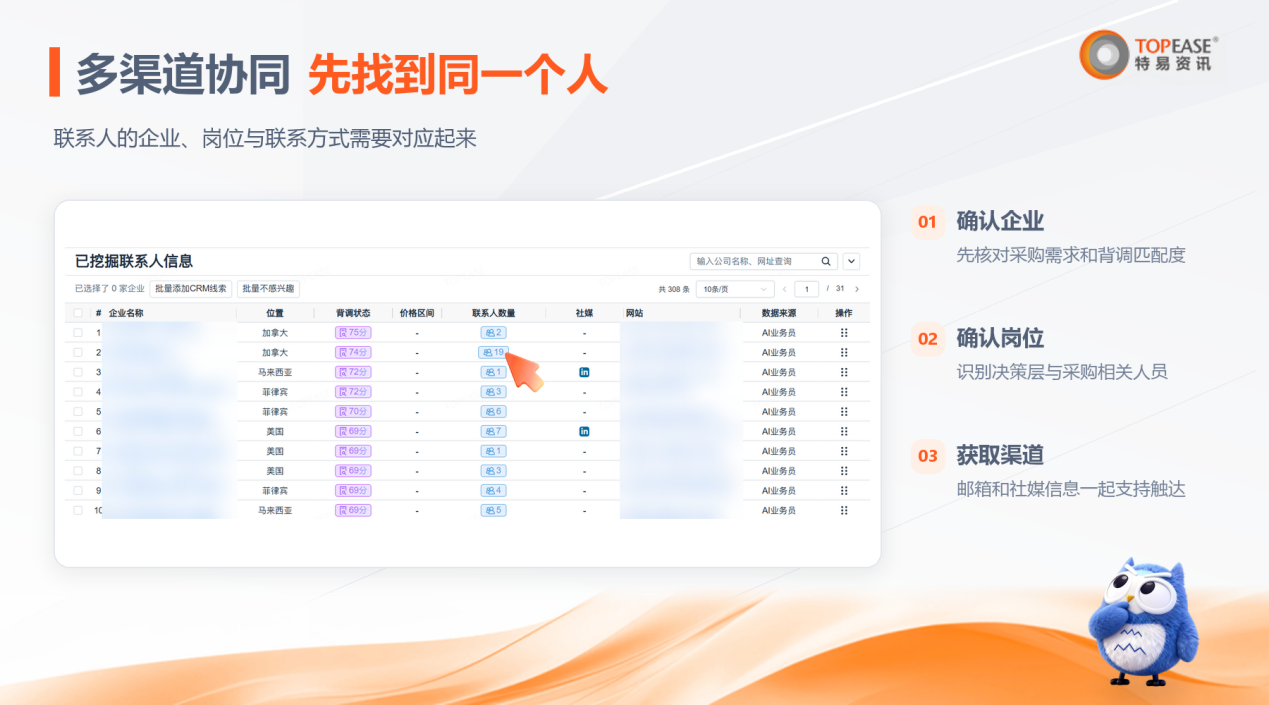Open the contacts badge showing 3 in row 4
Screen dimensions: 1269x705
point(493,391)
